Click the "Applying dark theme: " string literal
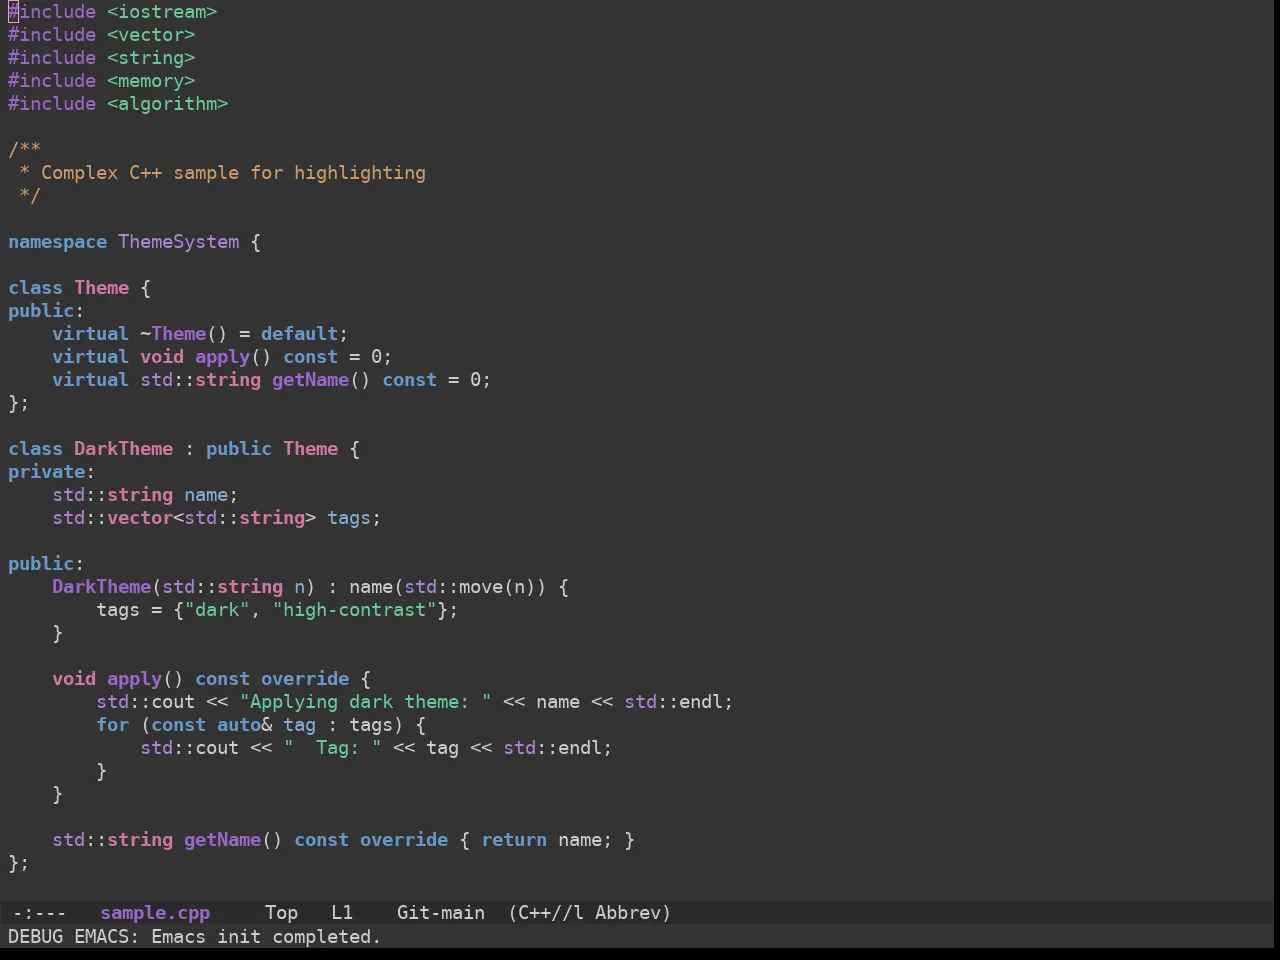The width and height of the screenshot is (1280, 960). tap(365, 702)
